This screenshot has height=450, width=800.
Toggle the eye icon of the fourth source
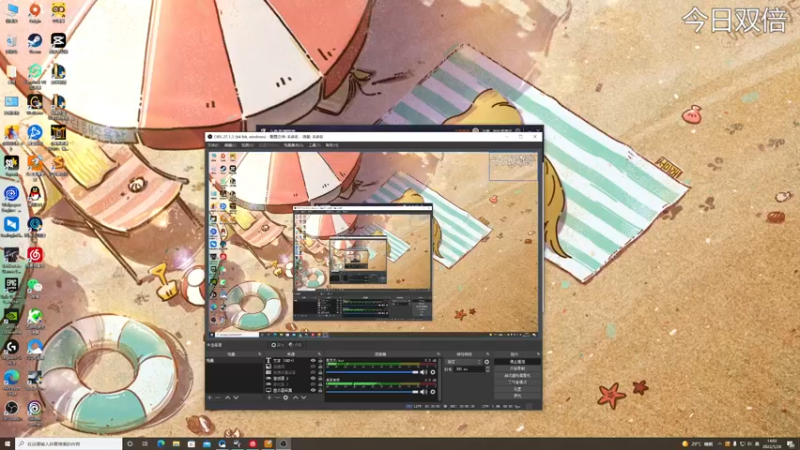[313, 378]
